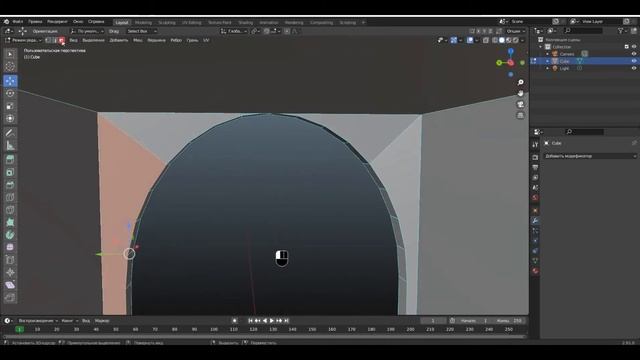Screen dimensions: 640x360
Task: Open the File menu
Action: click(x=18, y=22)
